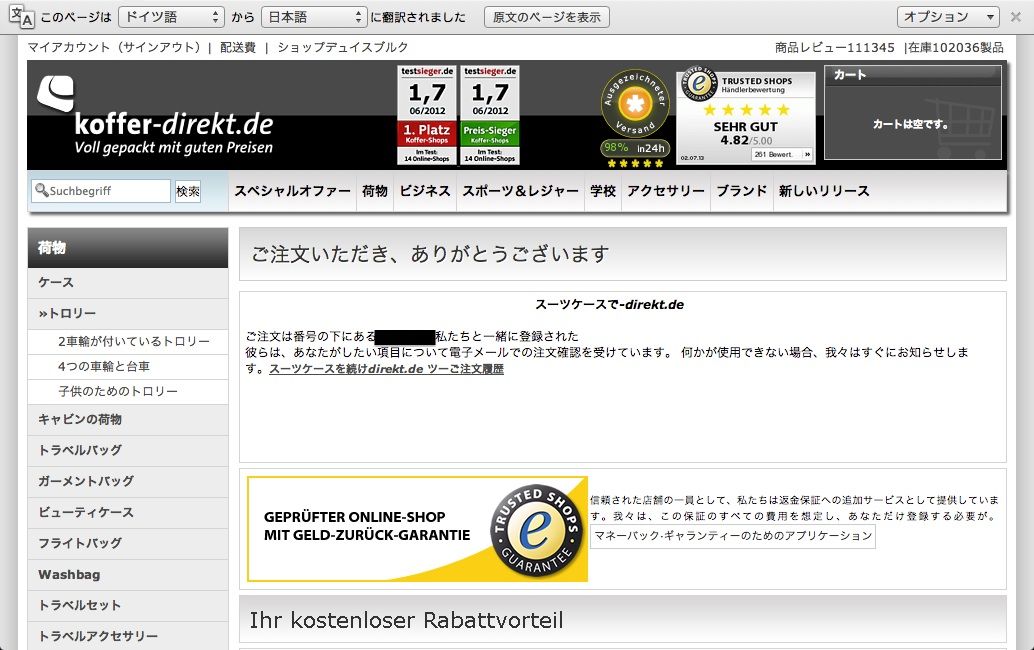Select Washbag category

click(x=128, y=575)
